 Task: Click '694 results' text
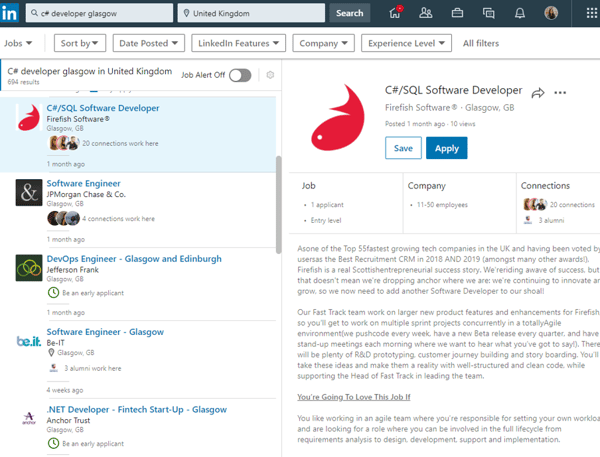click(x=23, y=82)
